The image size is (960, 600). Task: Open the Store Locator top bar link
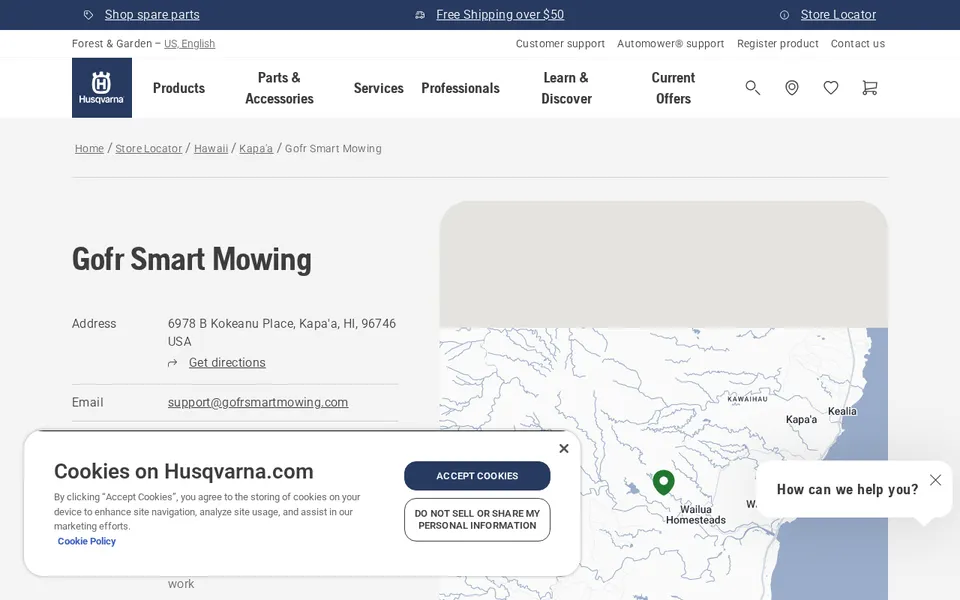[x=838, y=15]
